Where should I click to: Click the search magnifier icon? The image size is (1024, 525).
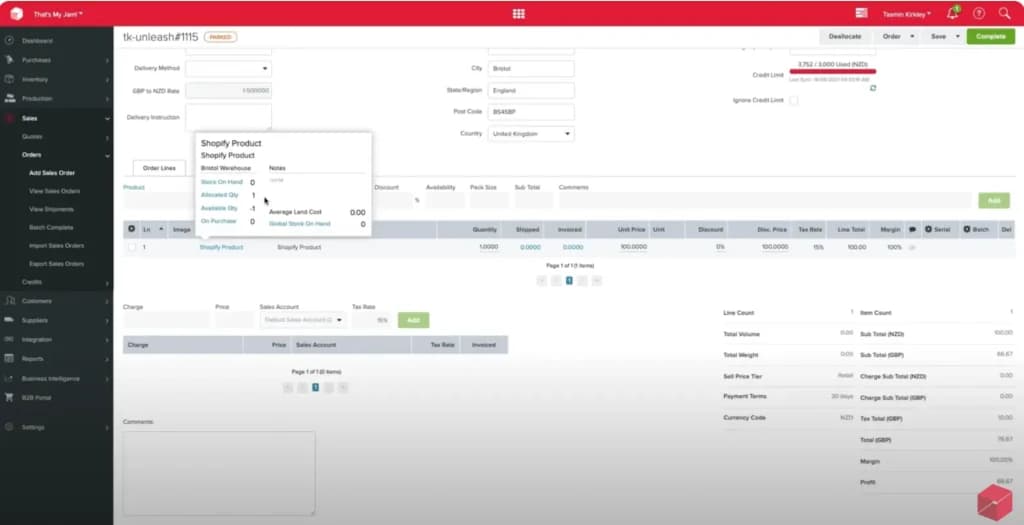(1004, 14)
